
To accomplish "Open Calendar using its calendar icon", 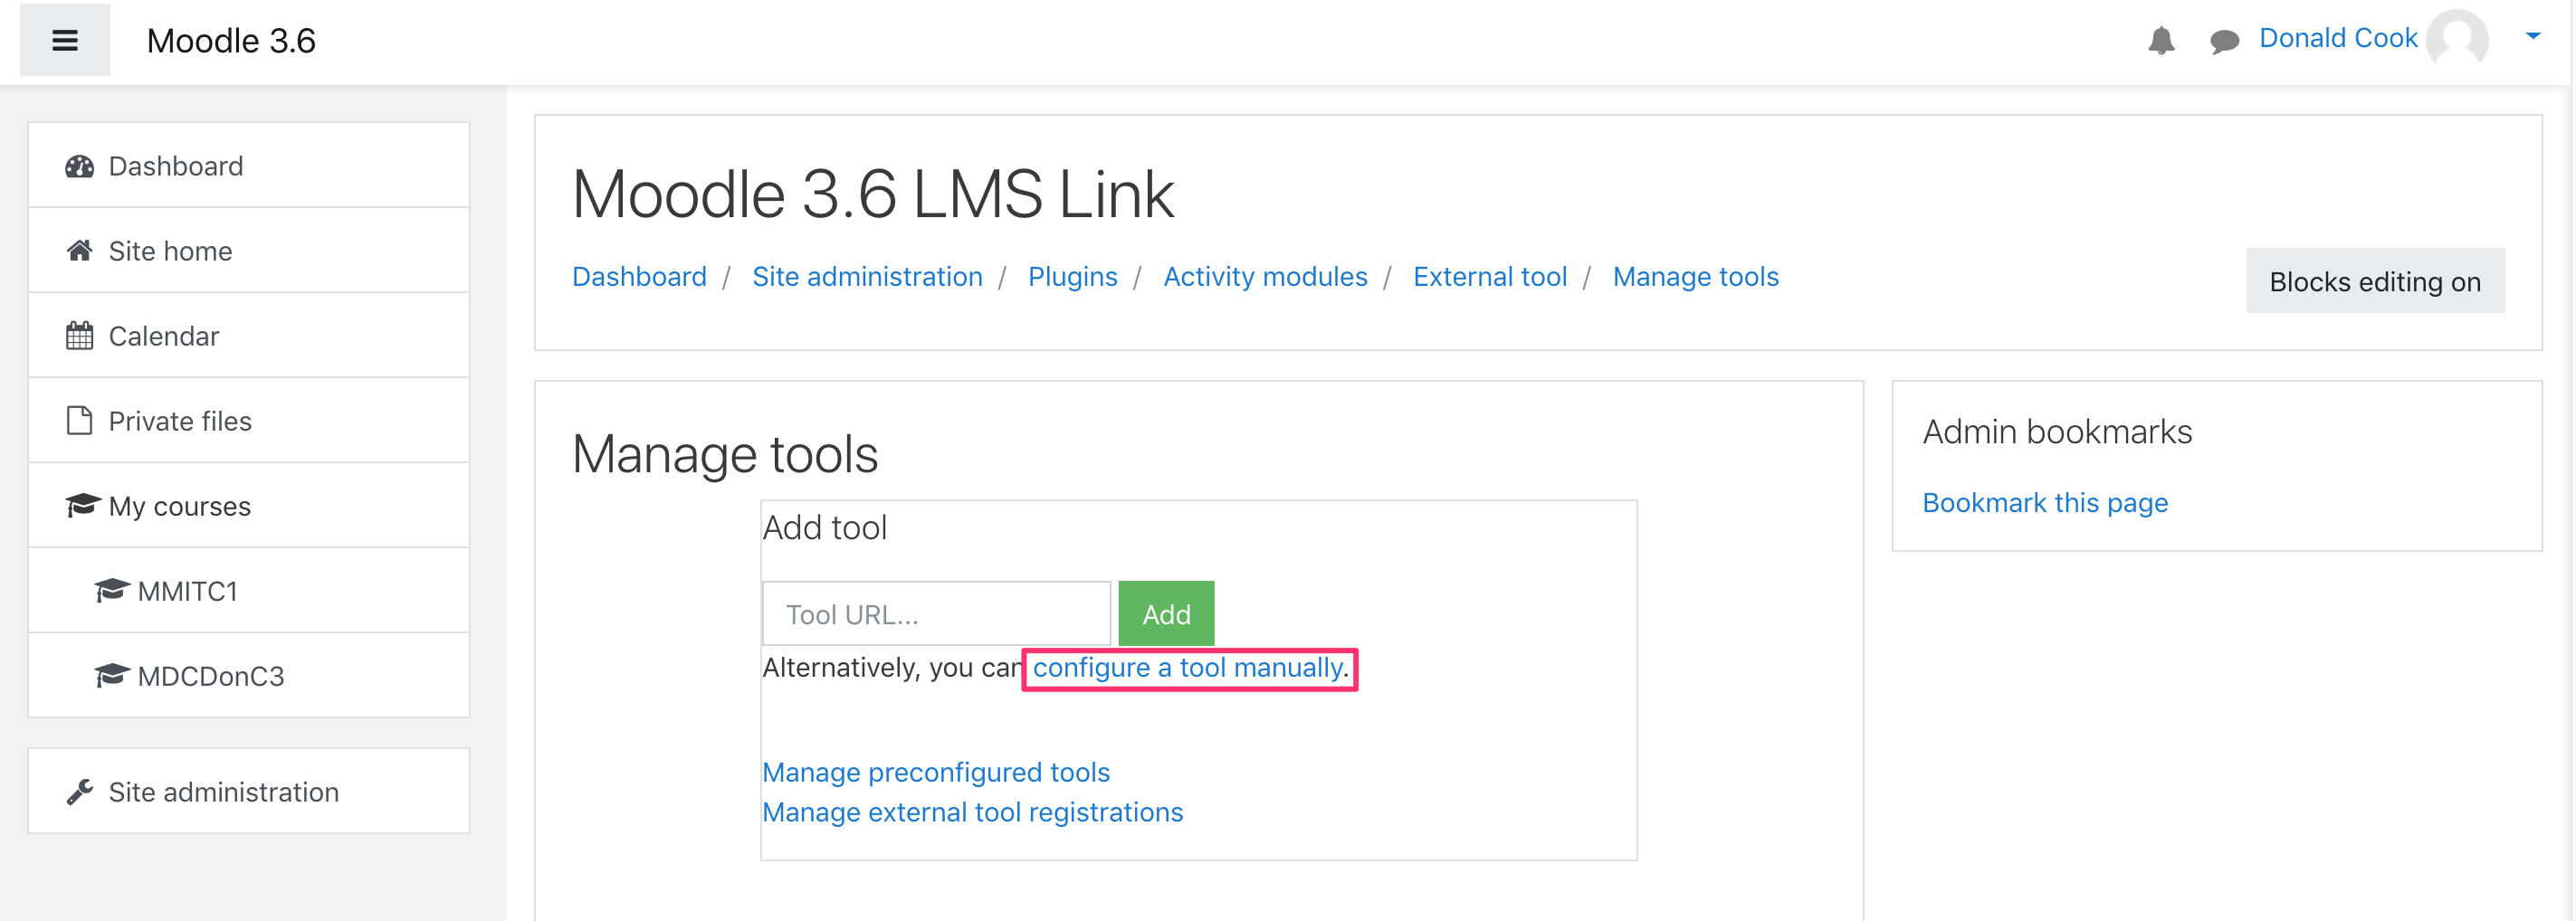I will [x=80, y=336].
